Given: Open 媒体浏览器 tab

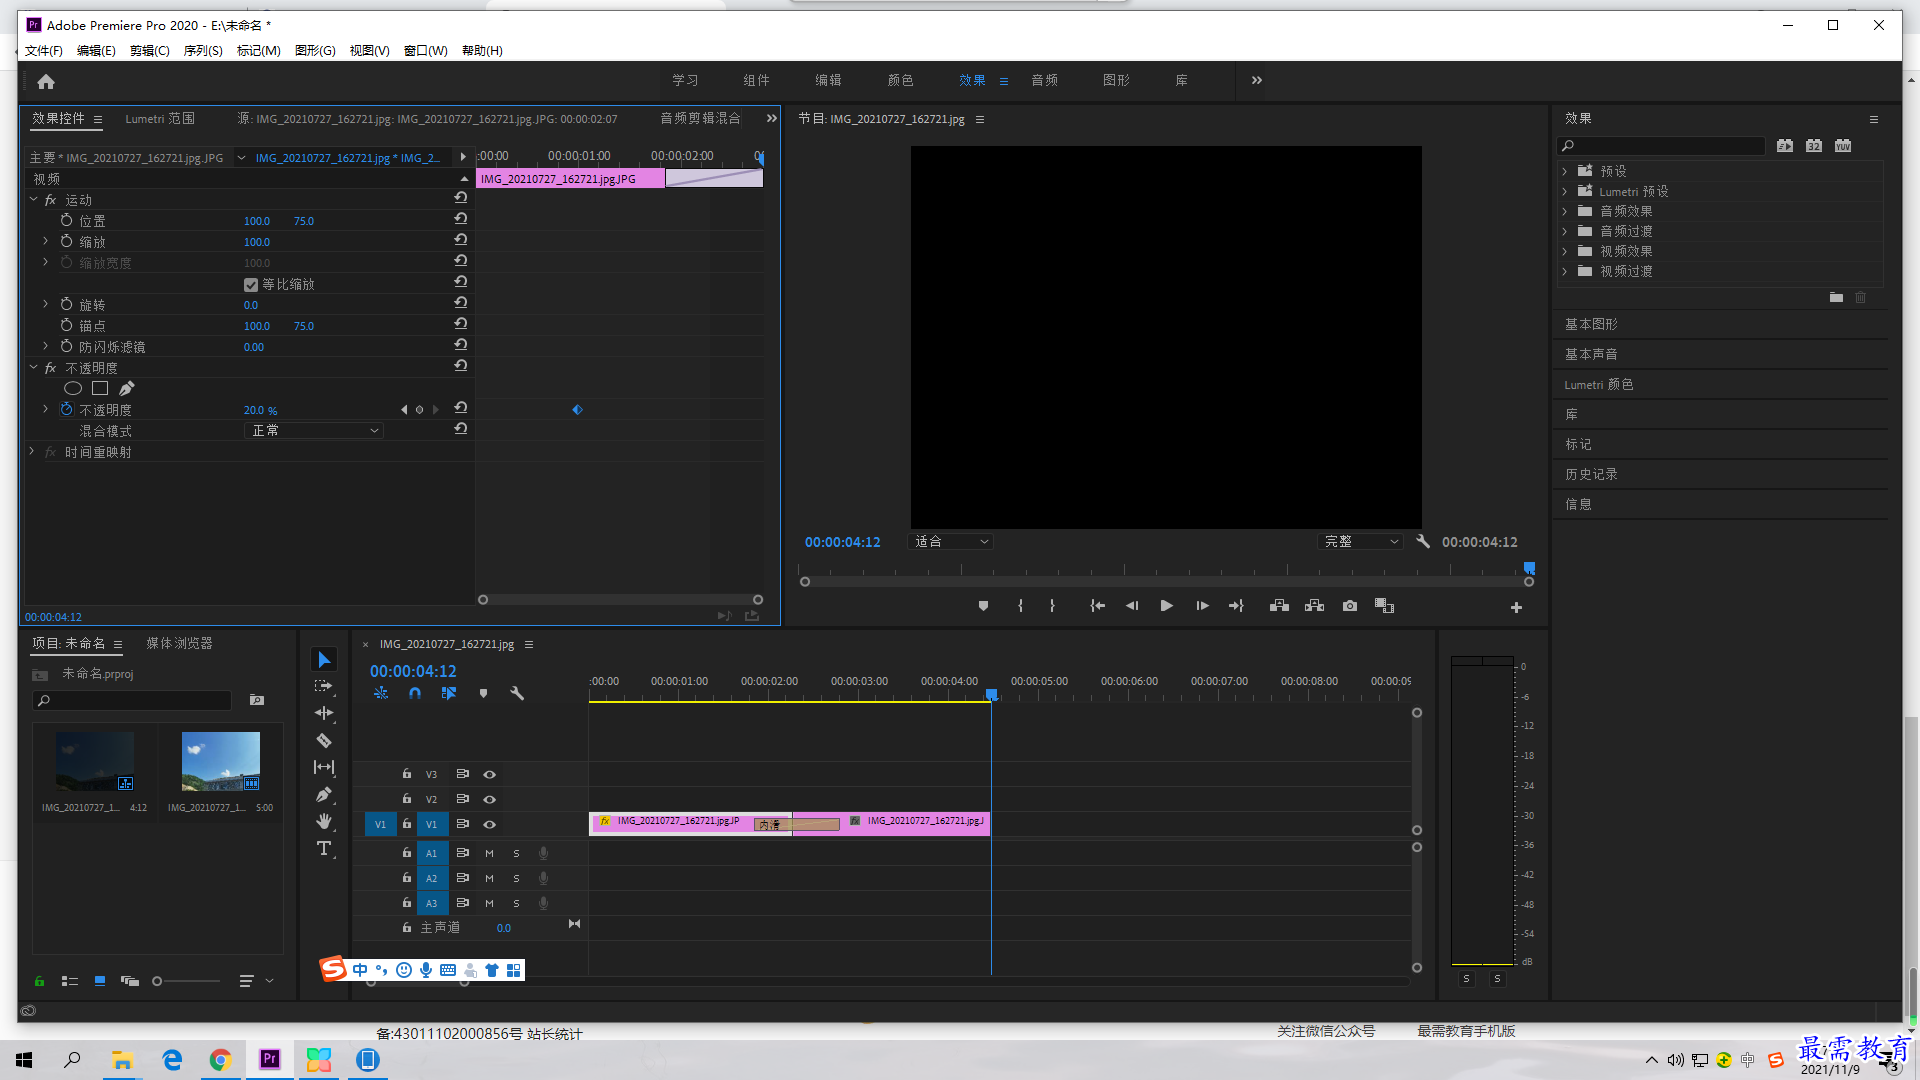Looking at the screenshot, I should [179, 643].
